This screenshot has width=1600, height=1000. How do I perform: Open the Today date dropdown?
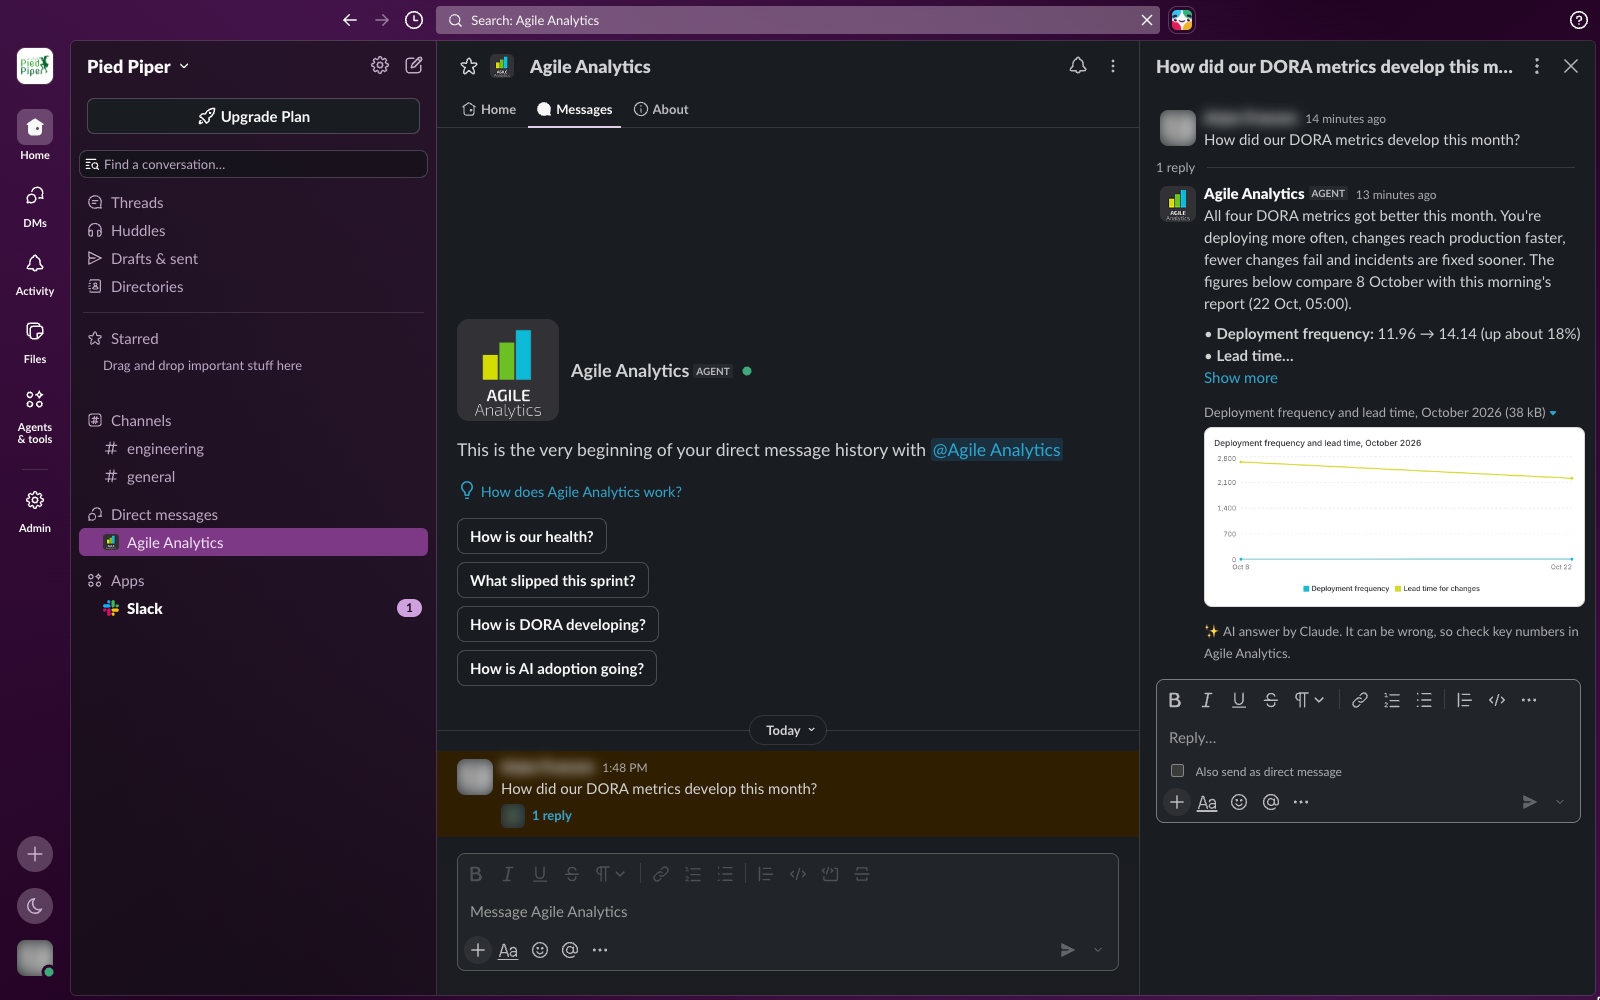[x=788, y=731]
